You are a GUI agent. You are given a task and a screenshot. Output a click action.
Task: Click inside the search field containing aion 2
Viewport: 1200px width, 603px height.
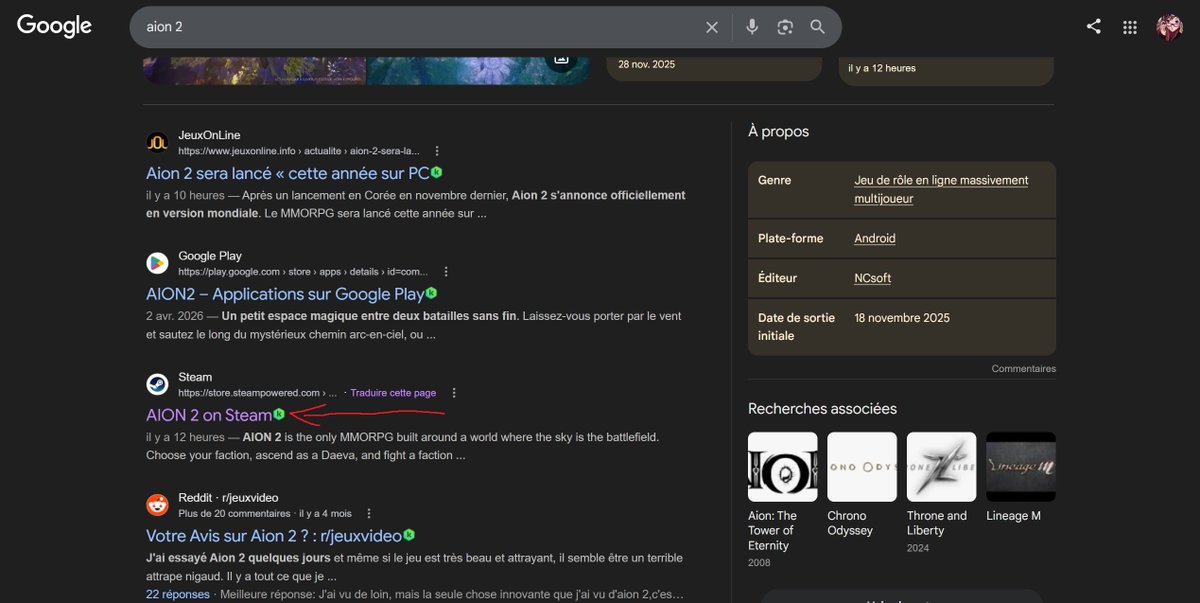click(x=420, y=27)
